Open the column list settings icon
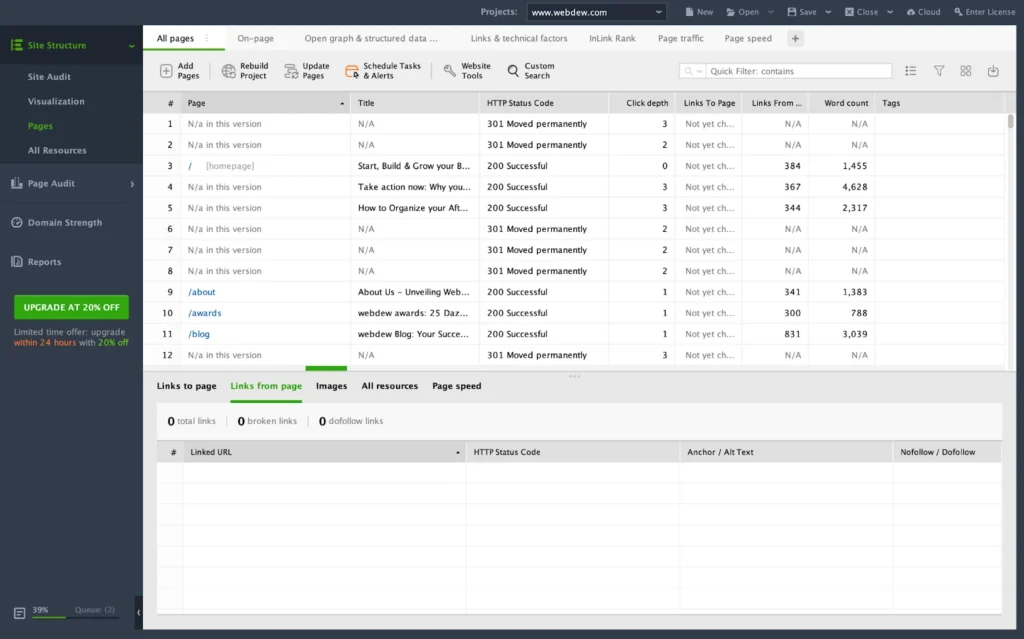1024x639 pixels. (911, 71)
